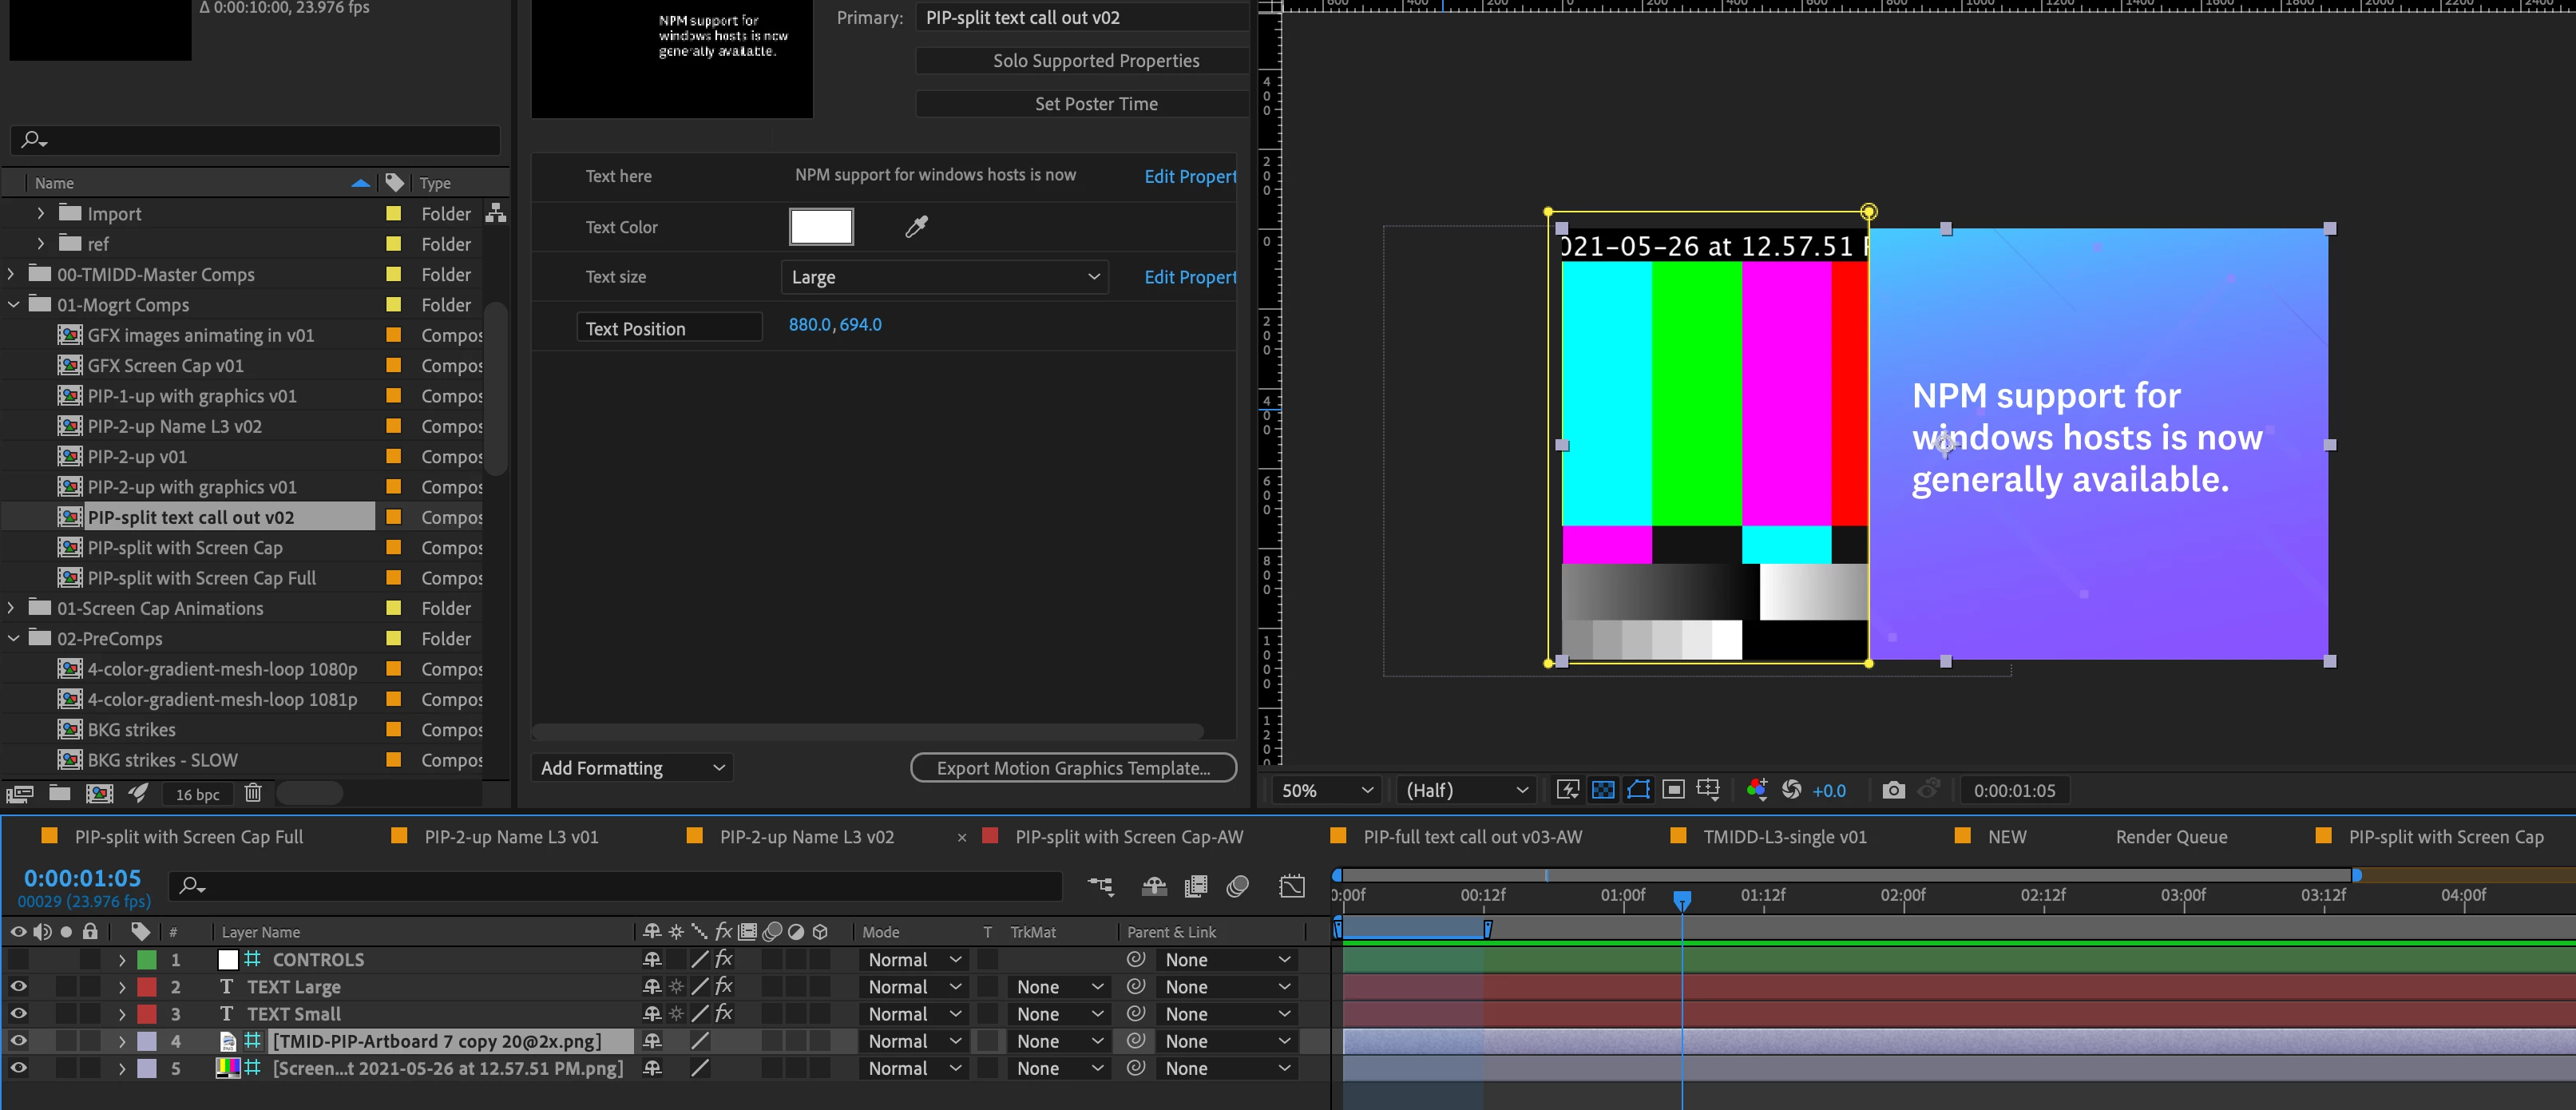Click the delete trash icon in Project panel
The image size is (2576, 1110).
coord(253,793)
